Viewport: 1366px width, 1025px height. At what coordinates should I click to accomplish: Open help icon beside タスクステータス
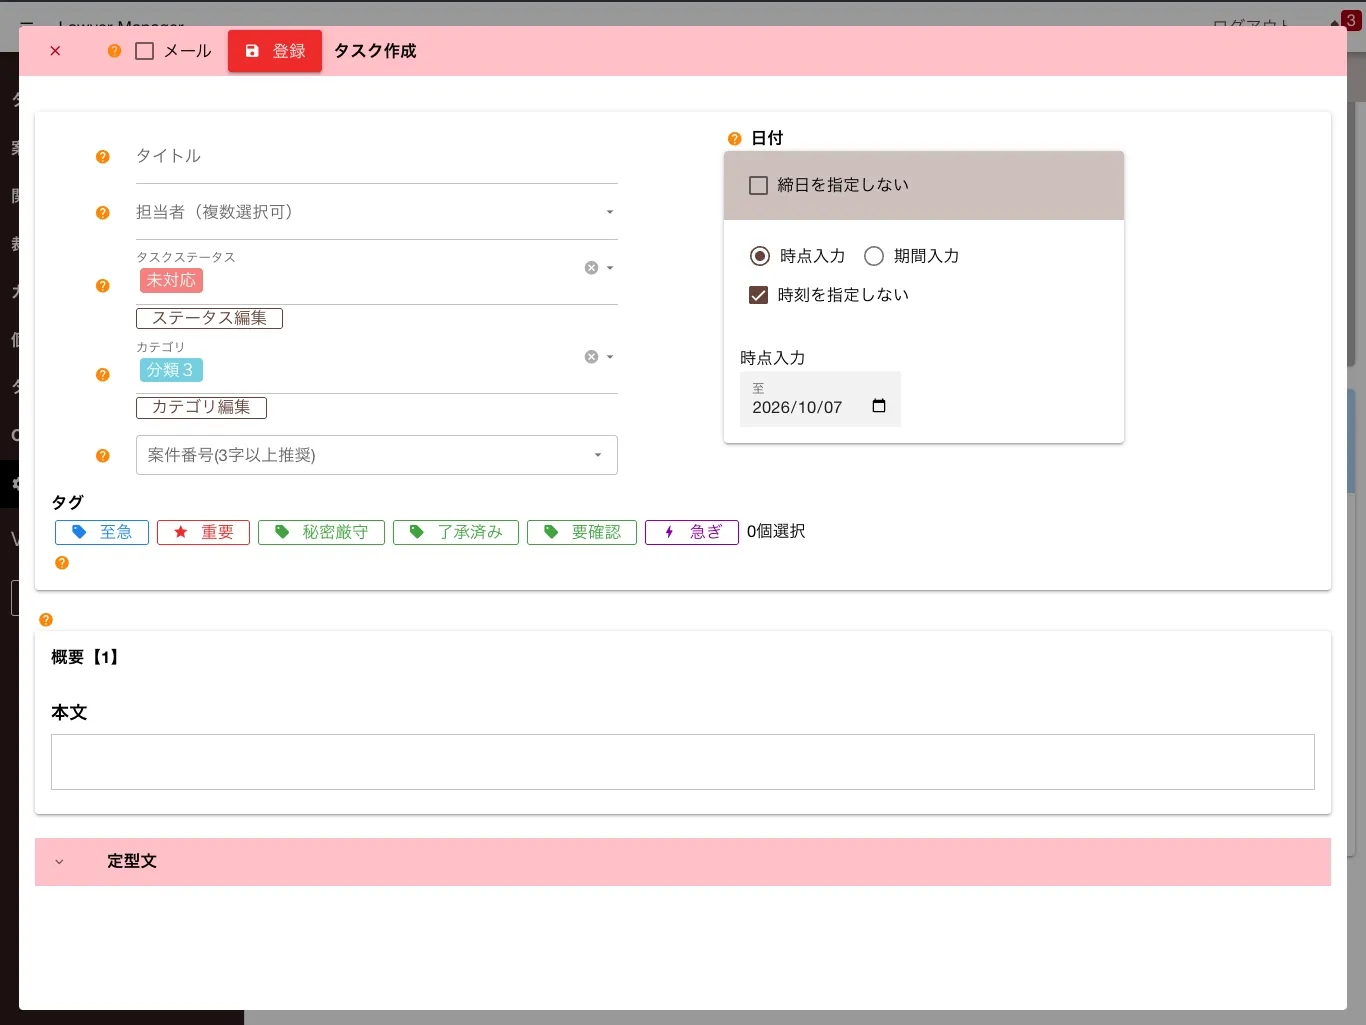102,286
